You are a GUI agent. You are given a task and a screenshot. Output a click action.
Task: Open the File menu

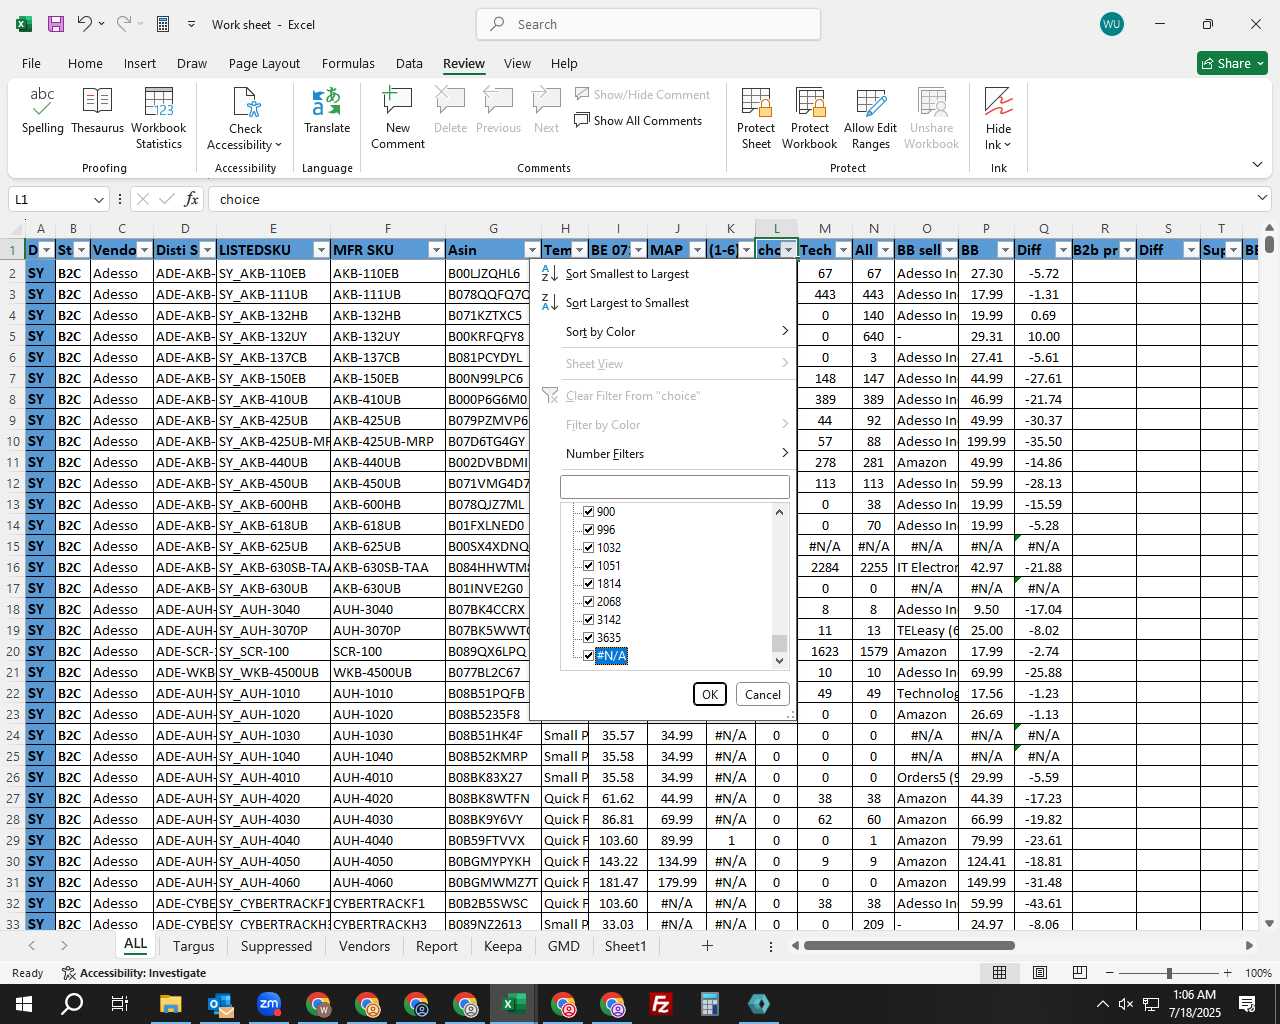[x=31, y=63]
